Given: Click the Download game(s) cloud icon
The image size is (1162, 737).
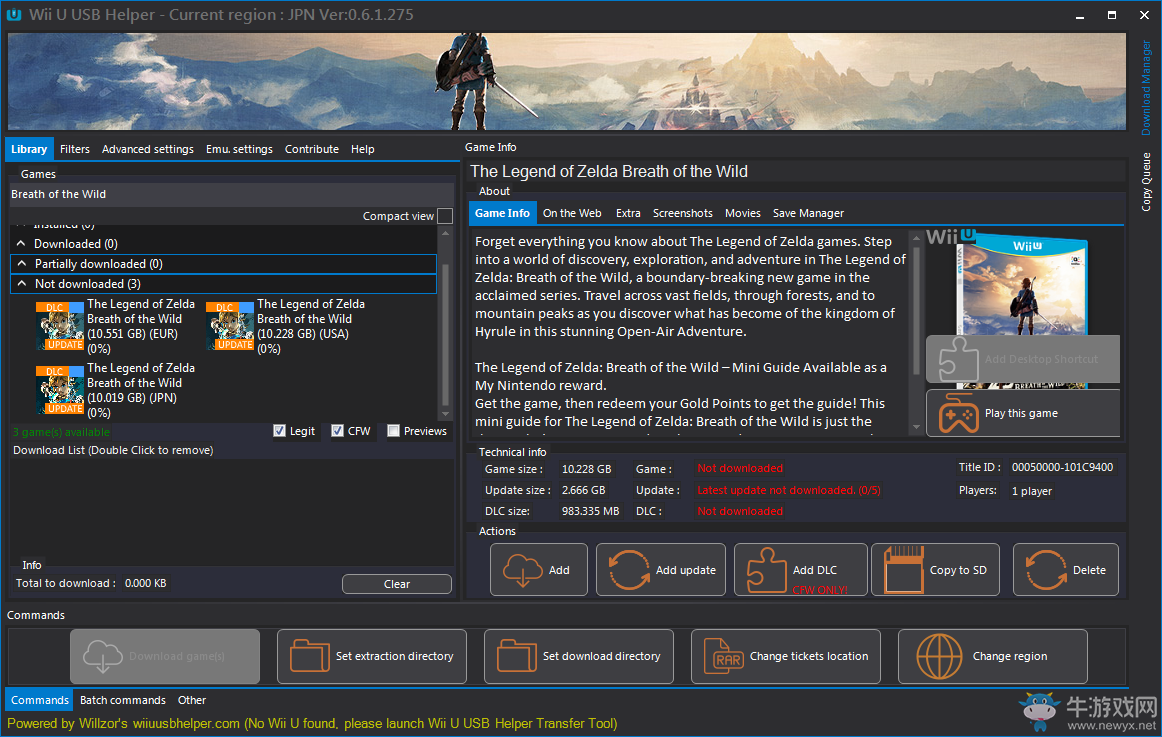Looking at the screenshot, I should pos(102,656).
